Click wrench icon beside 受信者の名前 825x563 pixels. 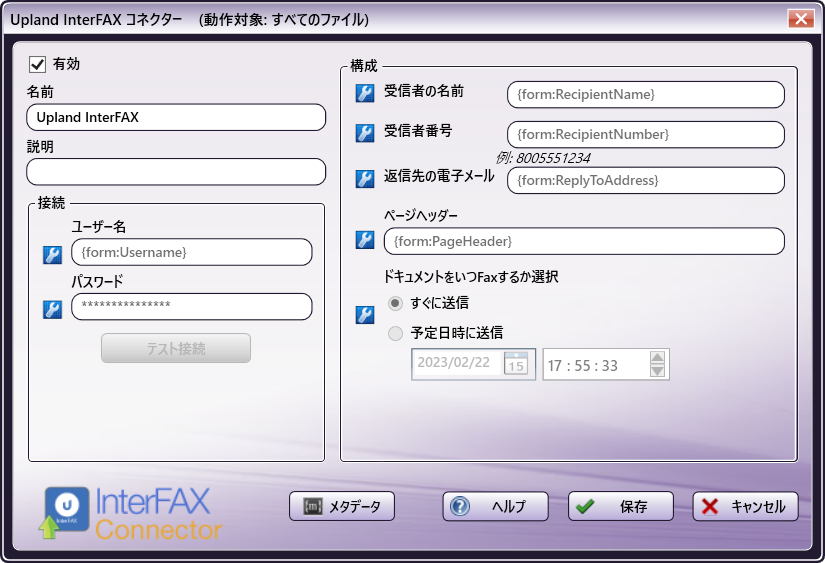[x=365, y=93]
